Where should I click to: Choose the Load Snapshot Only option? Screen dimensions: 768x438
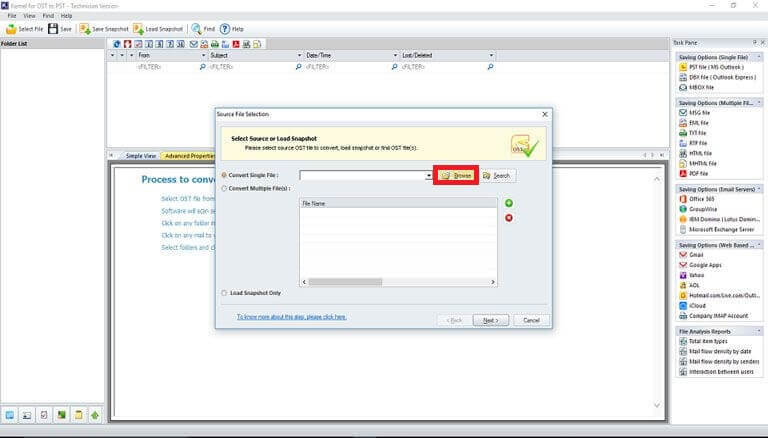click(224, 293)
